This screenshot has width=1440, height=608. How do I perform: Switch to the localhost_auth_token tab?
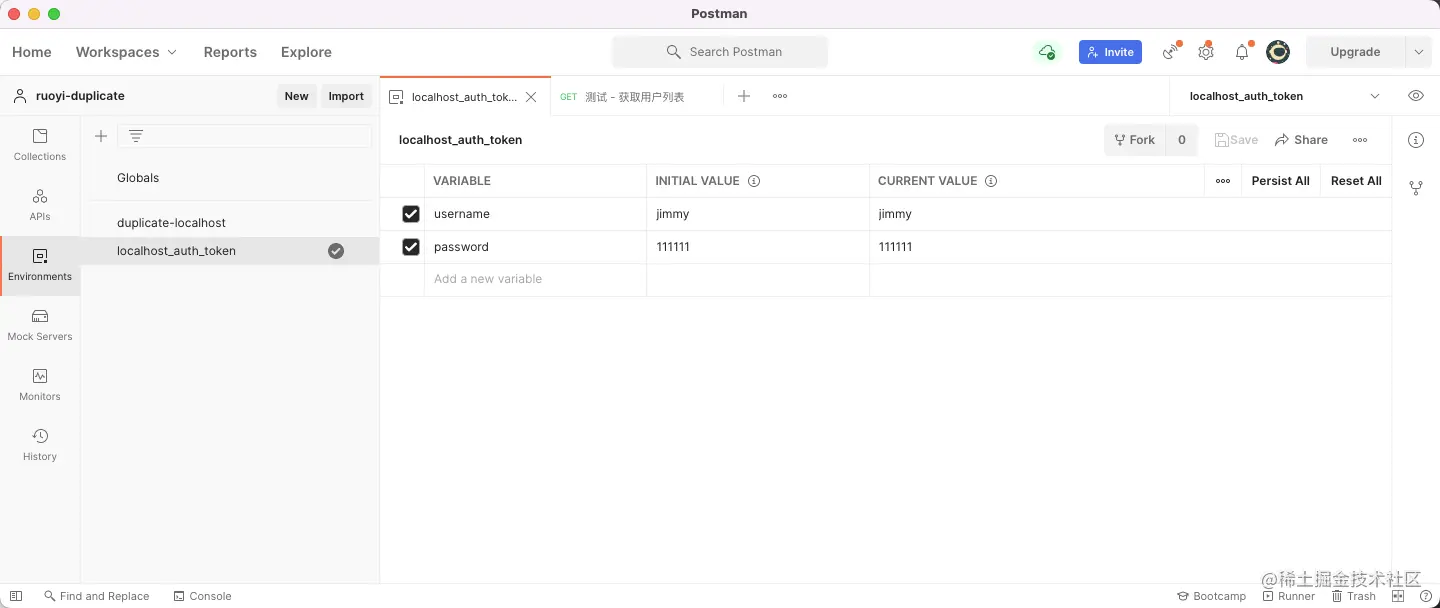pyautogui.click(x=465, y=97)
